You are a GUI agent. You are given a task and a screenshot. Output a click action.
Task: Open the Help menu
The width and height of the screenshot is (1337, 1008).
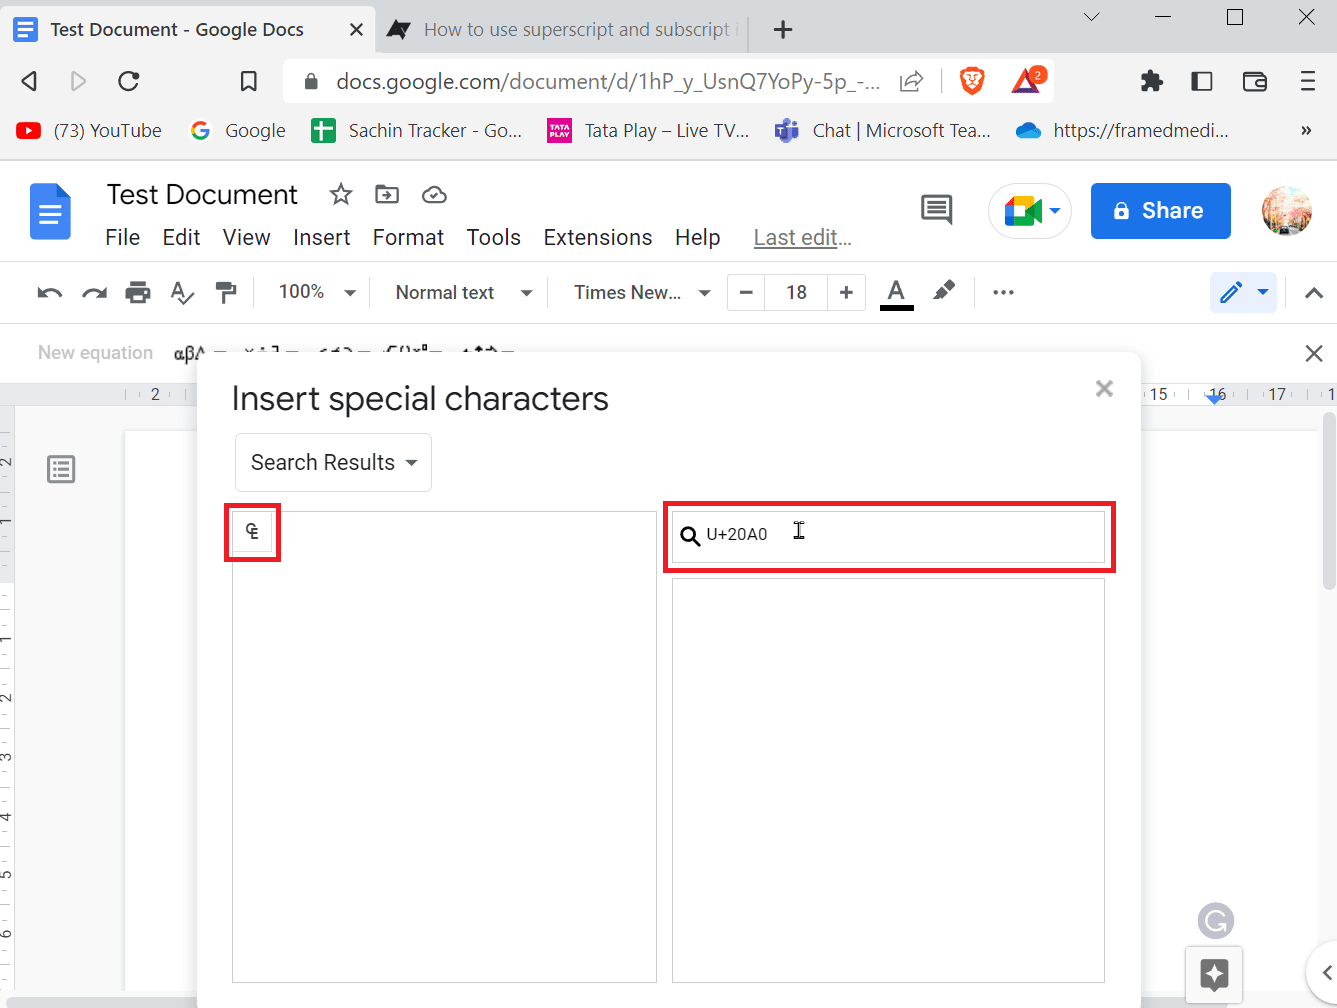tap(697, 237)
